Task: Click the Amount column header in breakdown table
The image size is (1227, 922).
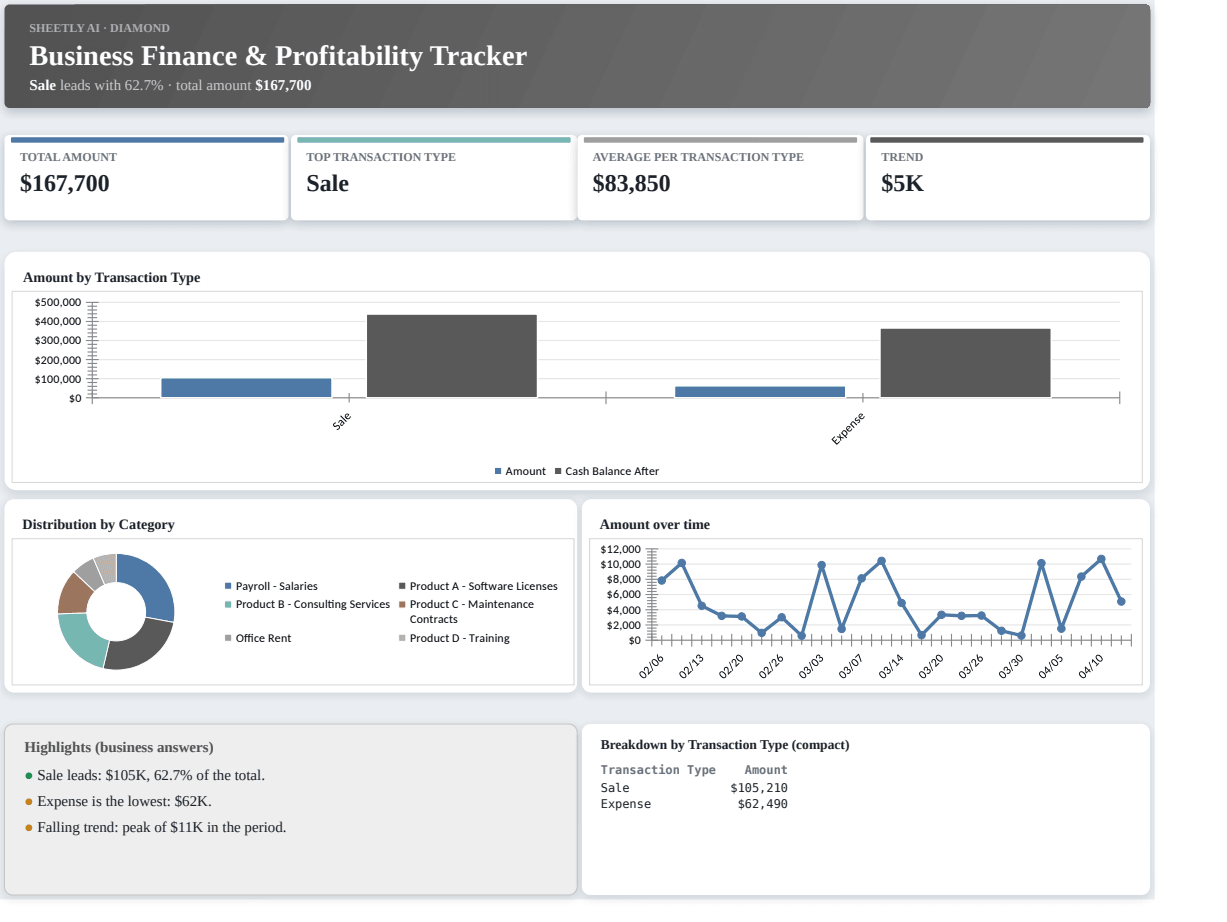Action: coord(766,770)
